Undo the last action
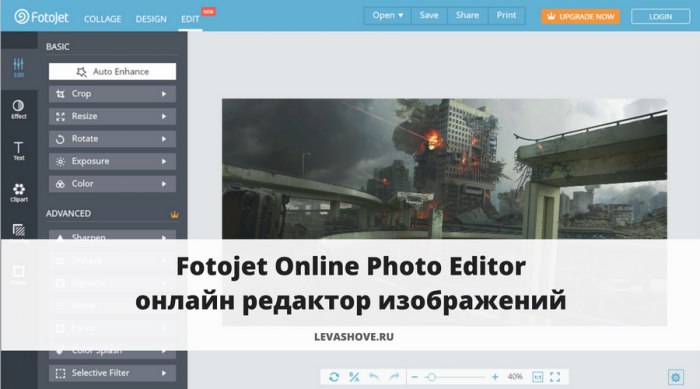700x389 pixels. point(374,377)
